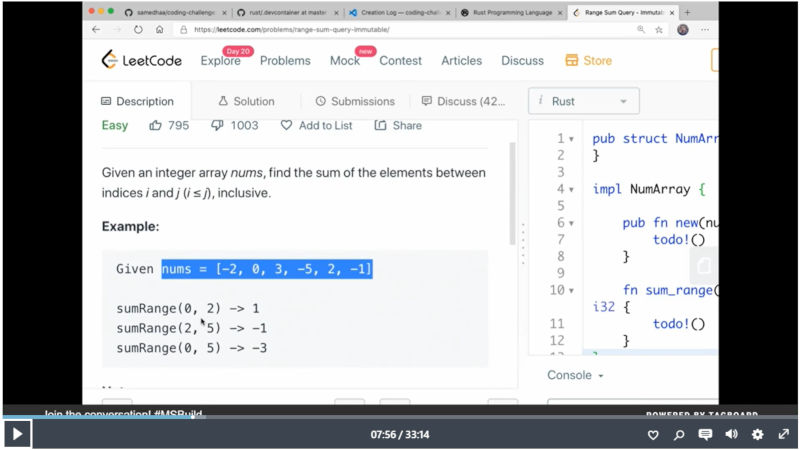Open video search magnifier icon

coord(679,435)
